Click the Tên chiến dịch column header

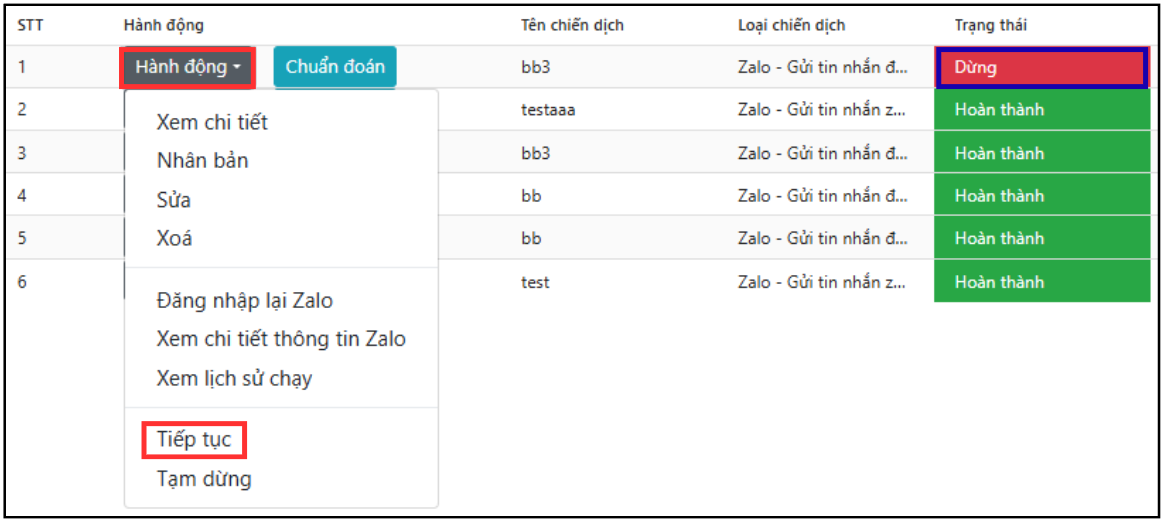tap(572, 25)
